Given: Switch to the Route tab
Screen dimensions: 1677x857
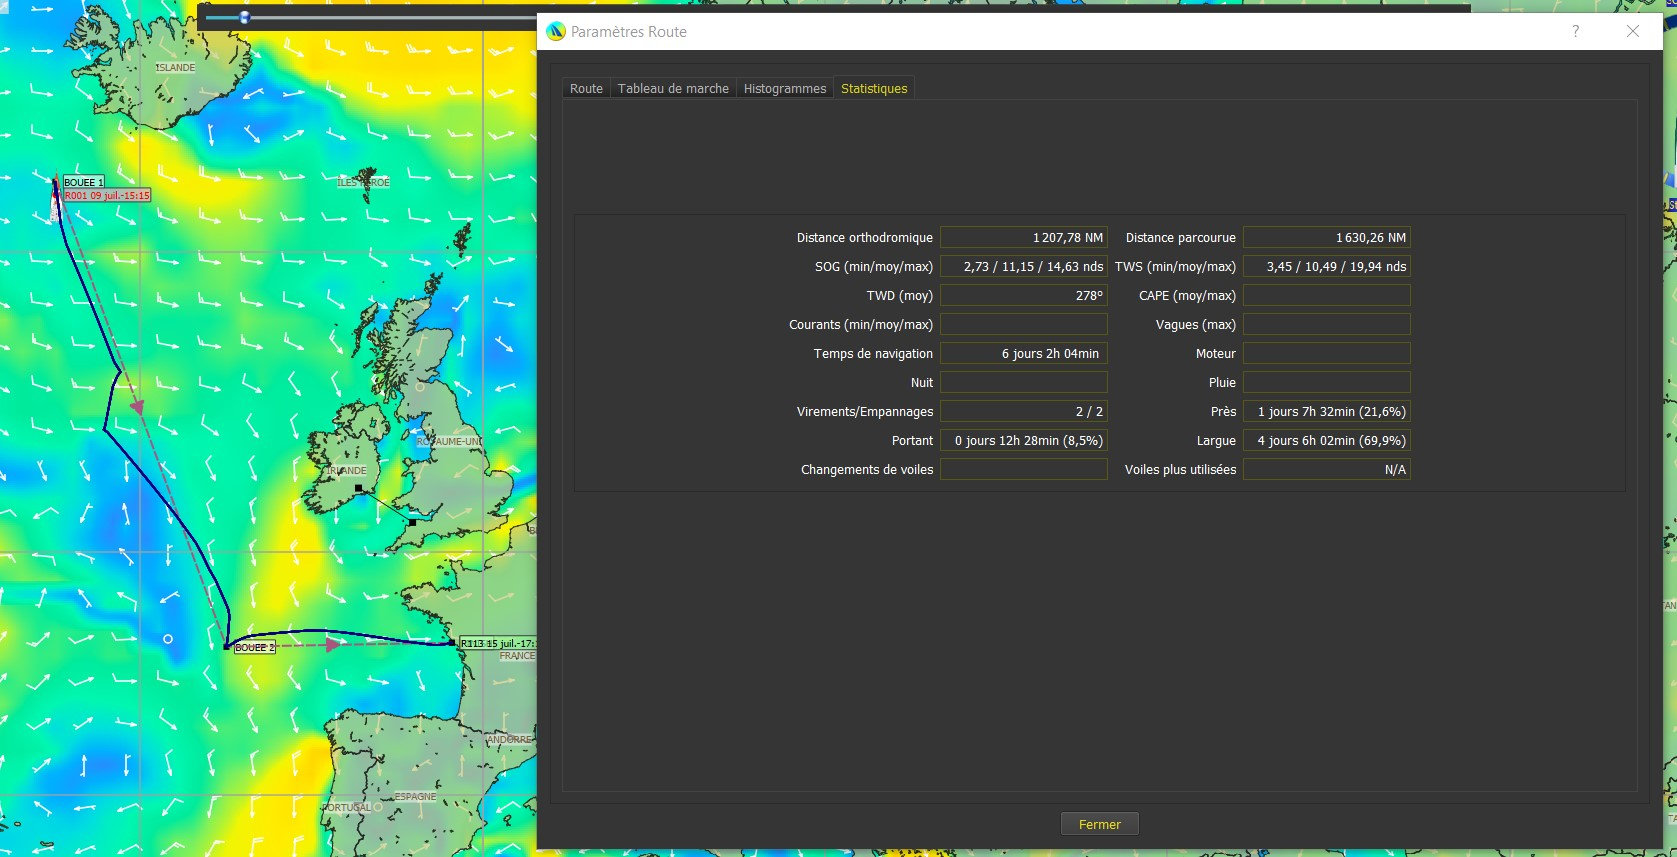Looking at the screenshot, I should point(586,88).
